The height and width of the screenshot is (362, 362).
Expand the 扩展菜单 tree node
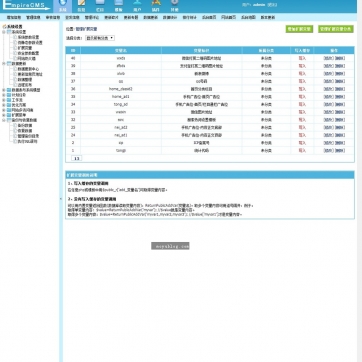point(4,115)
